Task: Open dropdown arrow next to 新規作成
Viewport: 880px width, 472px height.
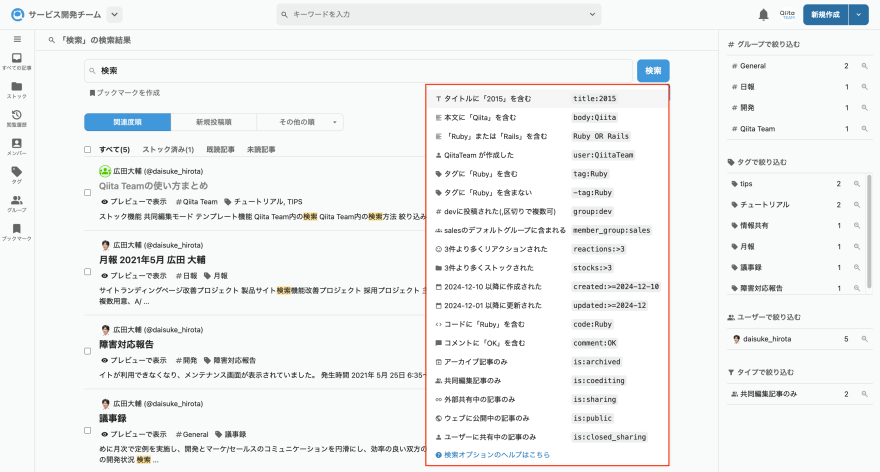Action: click(859, 15)
